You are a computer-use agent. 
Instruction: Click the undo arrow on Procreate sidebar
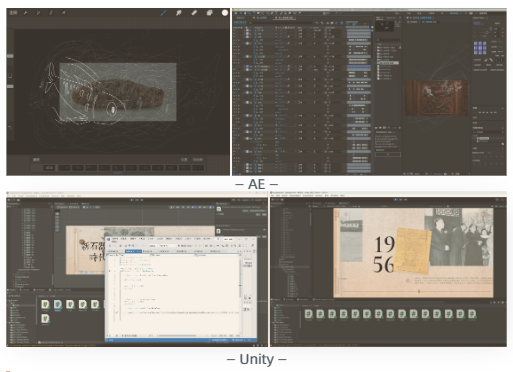pos(10,127)
